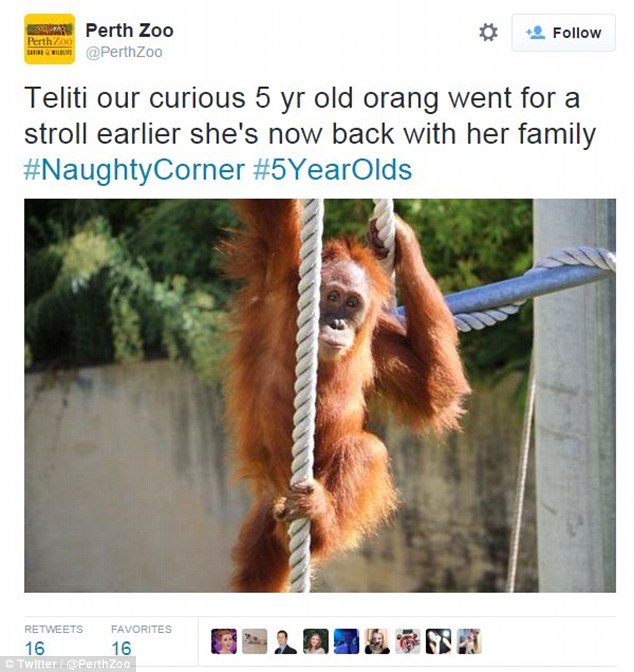This screenshot has width=634, height=672.
Task: Click the Perth Zoo profile logo
Action: coord(50,39)
